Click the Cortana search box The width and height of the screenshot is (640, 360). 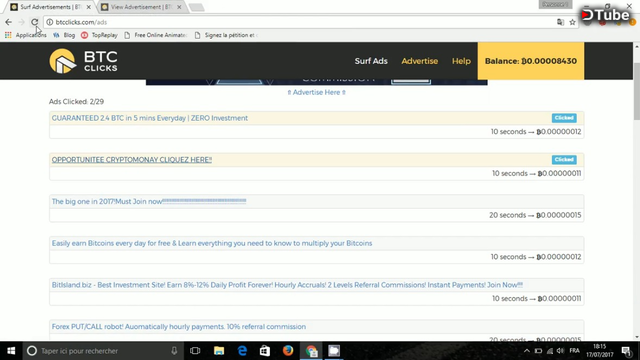[103, 351]
